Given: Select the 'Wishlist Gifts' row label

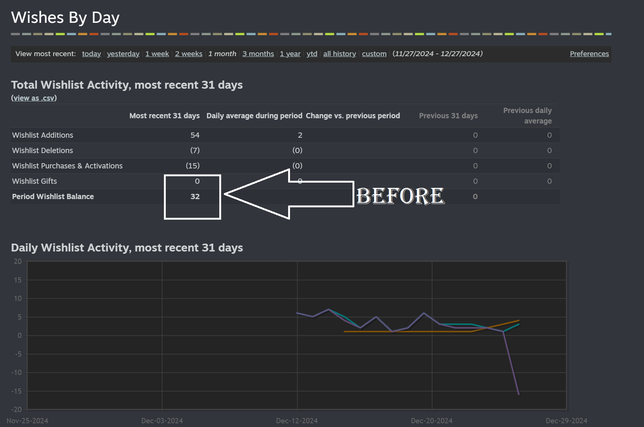Looking at the screenshot, I should (x=34, y=181).
